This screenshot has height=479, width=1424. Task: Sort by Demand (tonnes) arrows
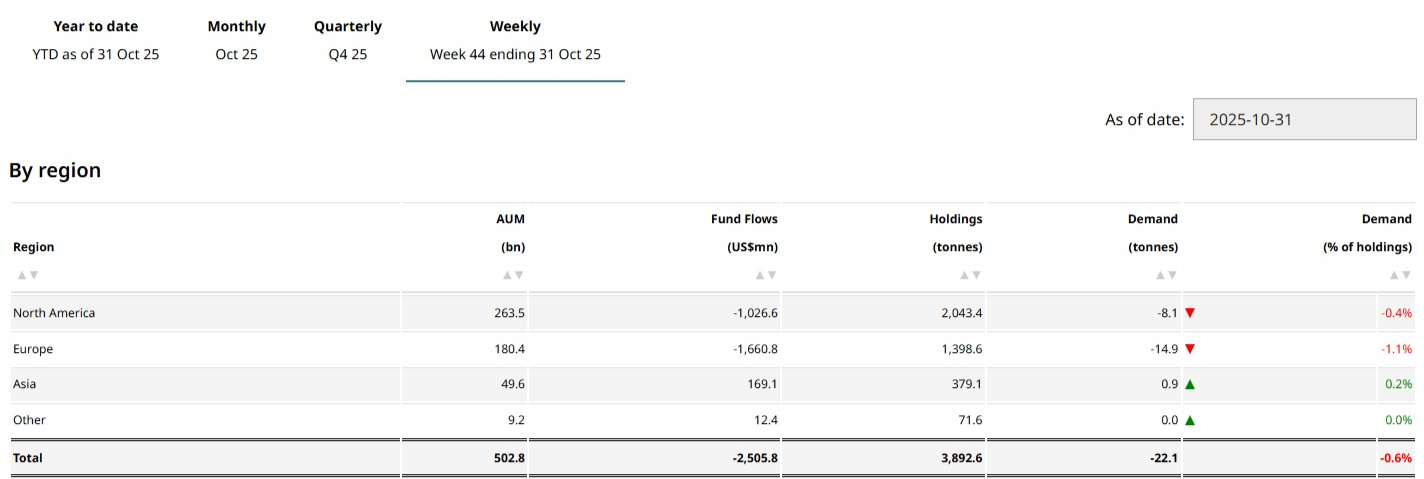point(1165,275)
